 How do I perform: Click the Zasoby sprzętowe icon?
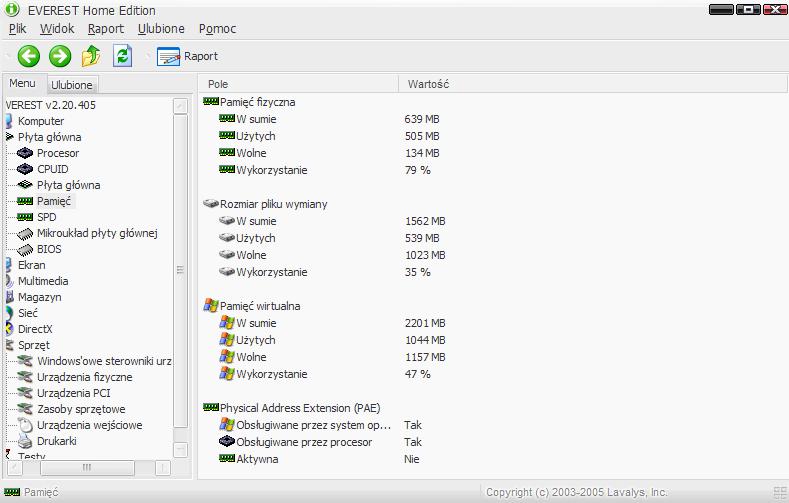click(25, 409)
